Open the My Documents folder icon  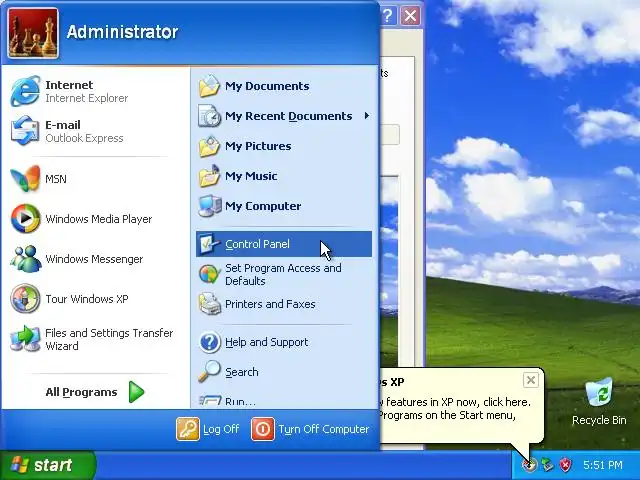[x=209, y=86]
